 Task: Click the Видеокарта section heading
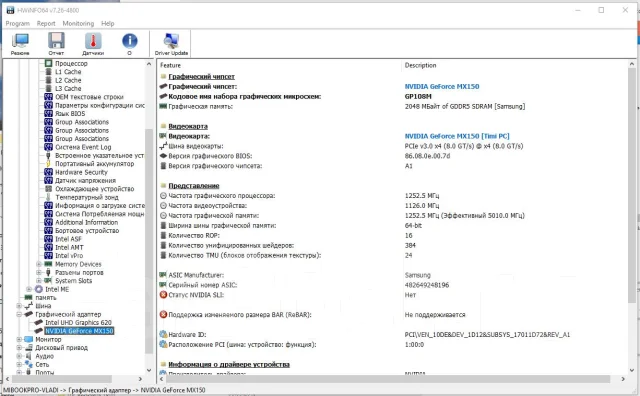(188, 127)
